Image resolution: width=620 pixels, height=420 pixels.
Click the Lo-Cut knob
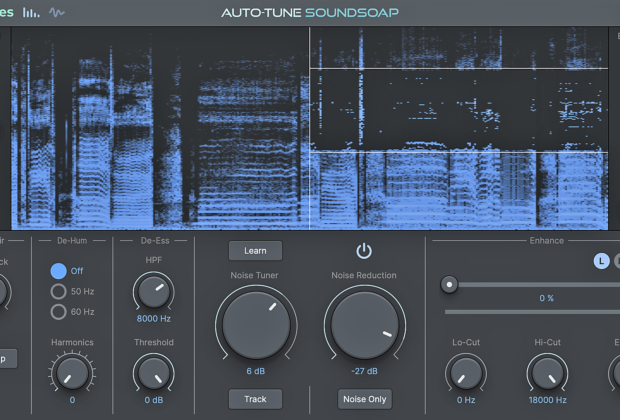click(x=466, y=374)
